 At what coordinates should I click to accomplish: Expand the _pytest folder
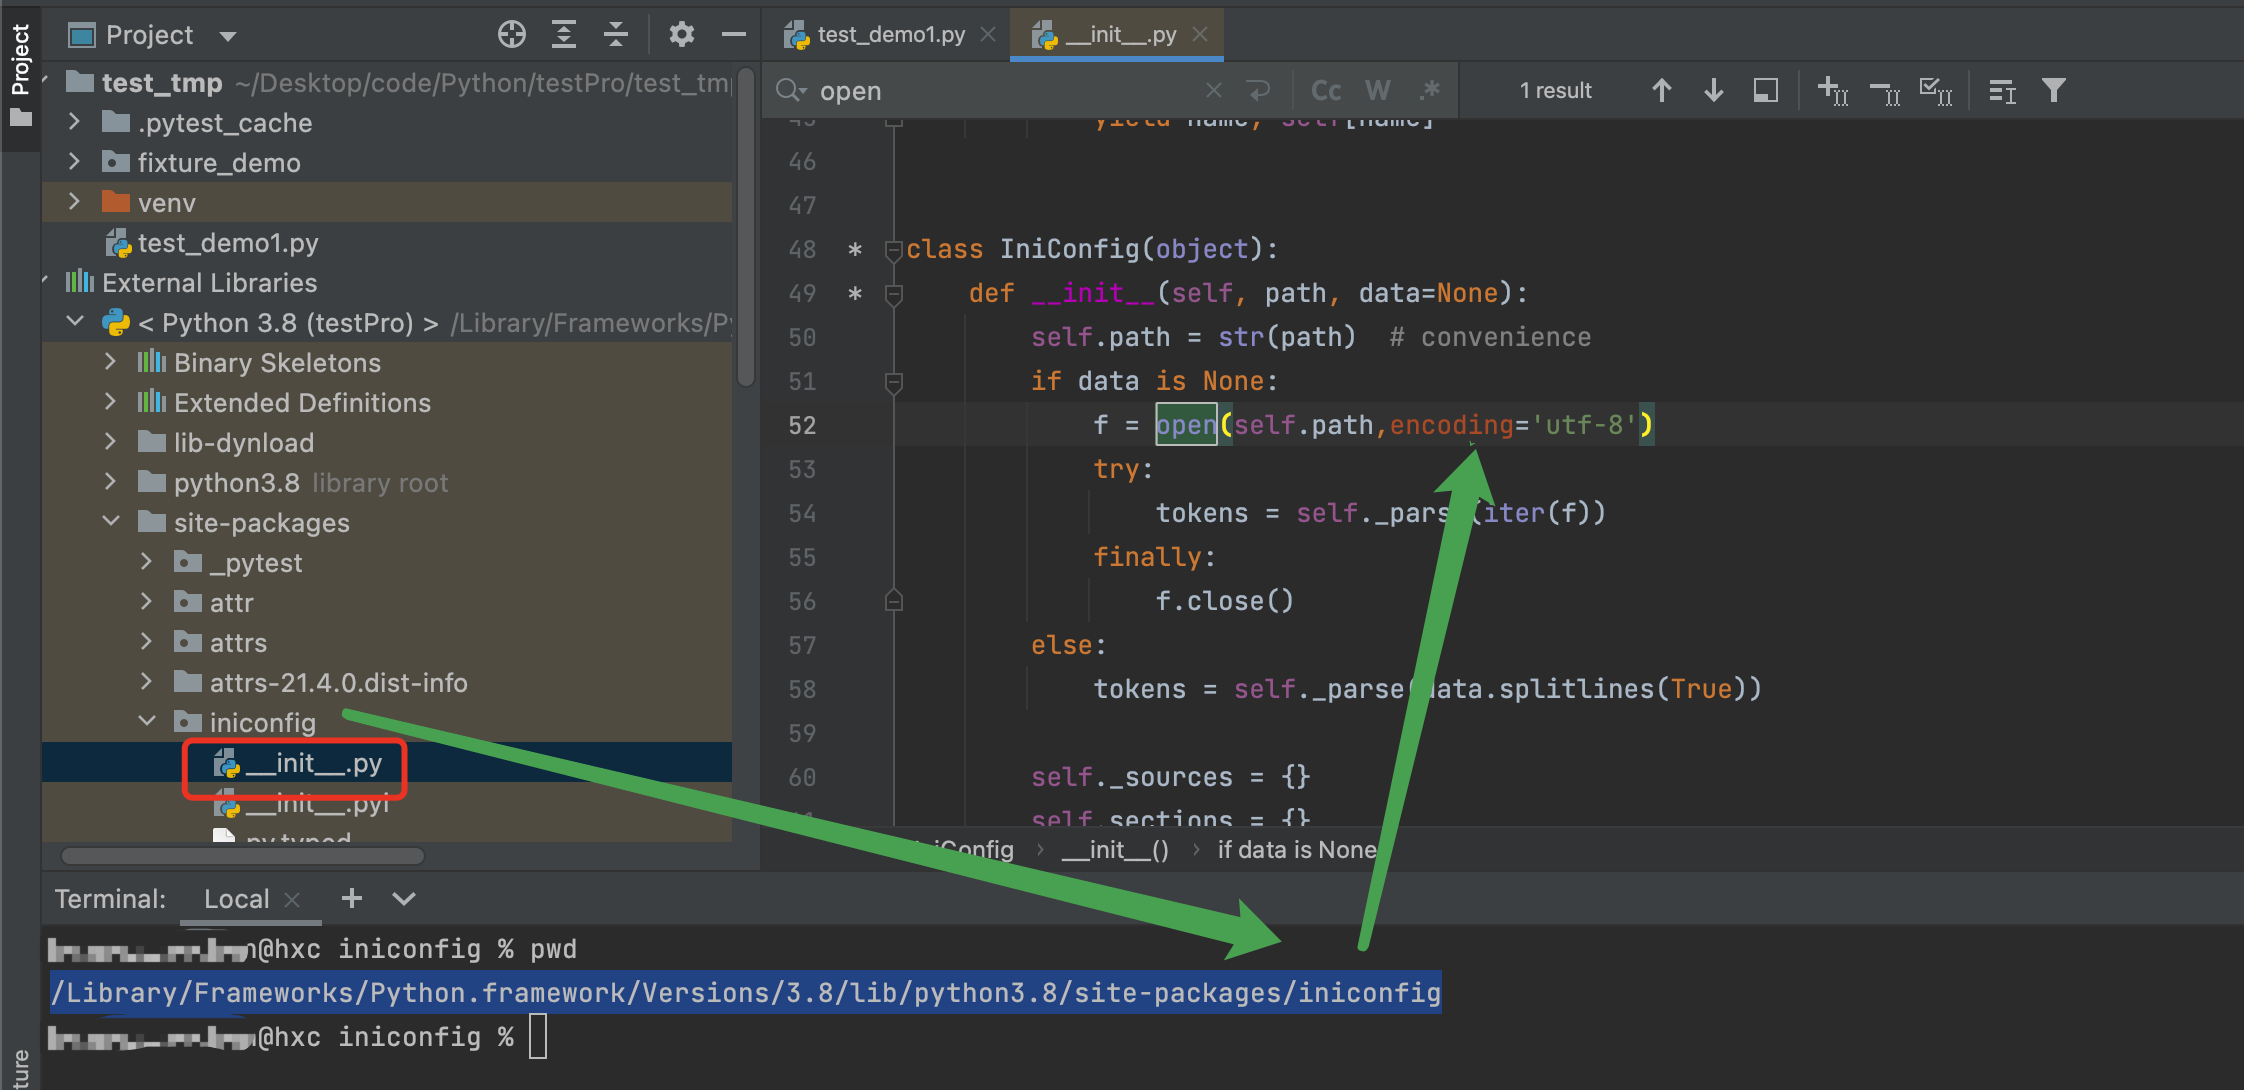[x=146, y=562]
